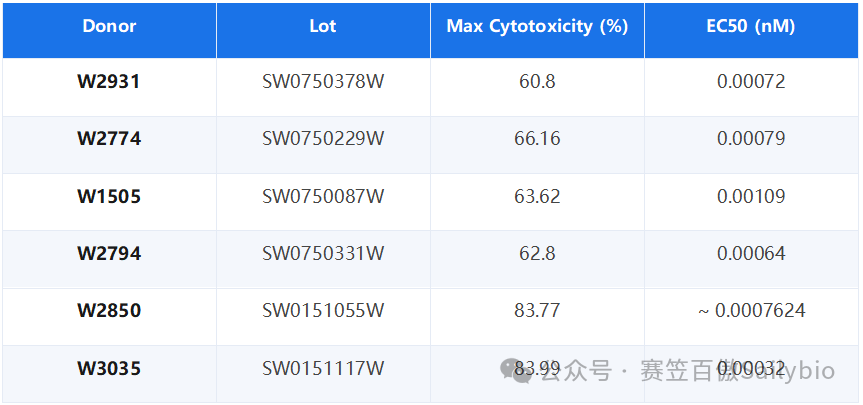Click lot number SW0750378W
The height and width of the screenshot is (405, 863).
323,82
